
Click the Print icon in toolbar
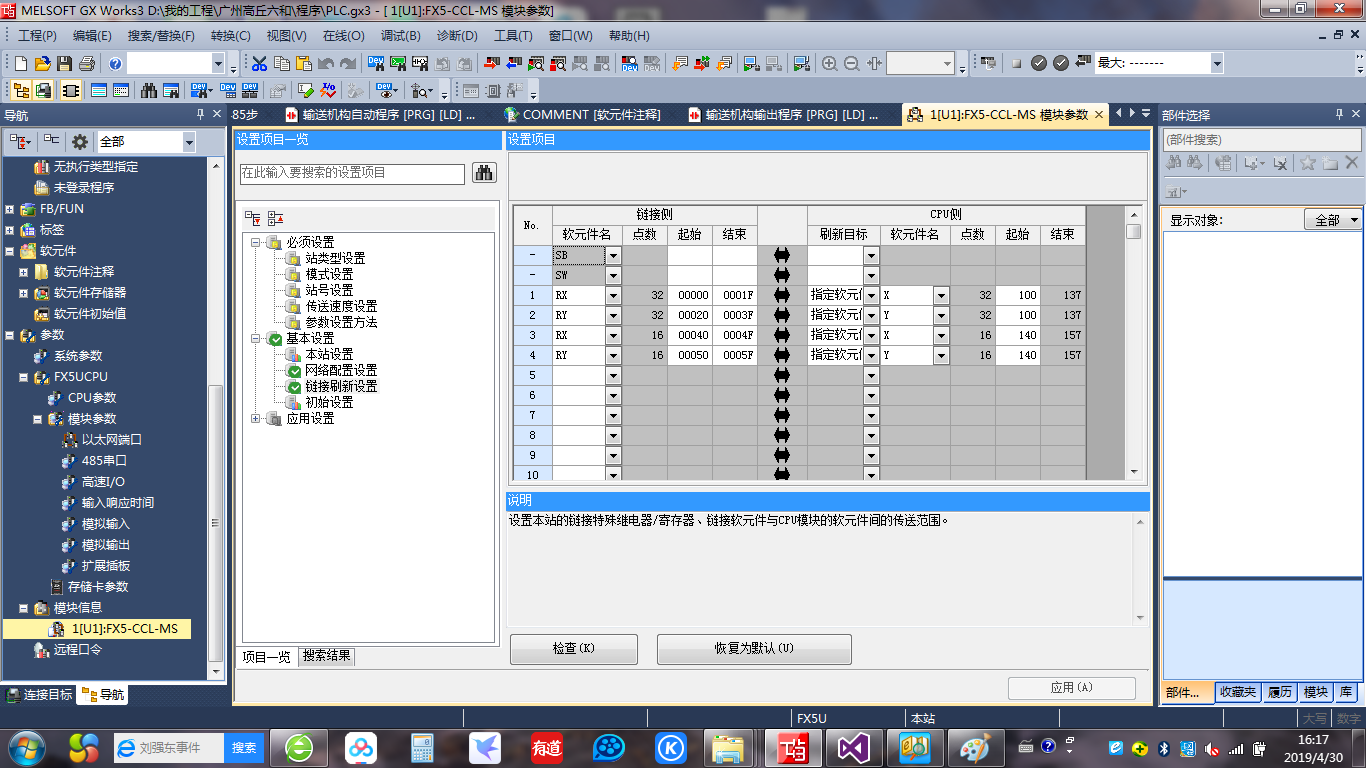[x=87, y=63]
